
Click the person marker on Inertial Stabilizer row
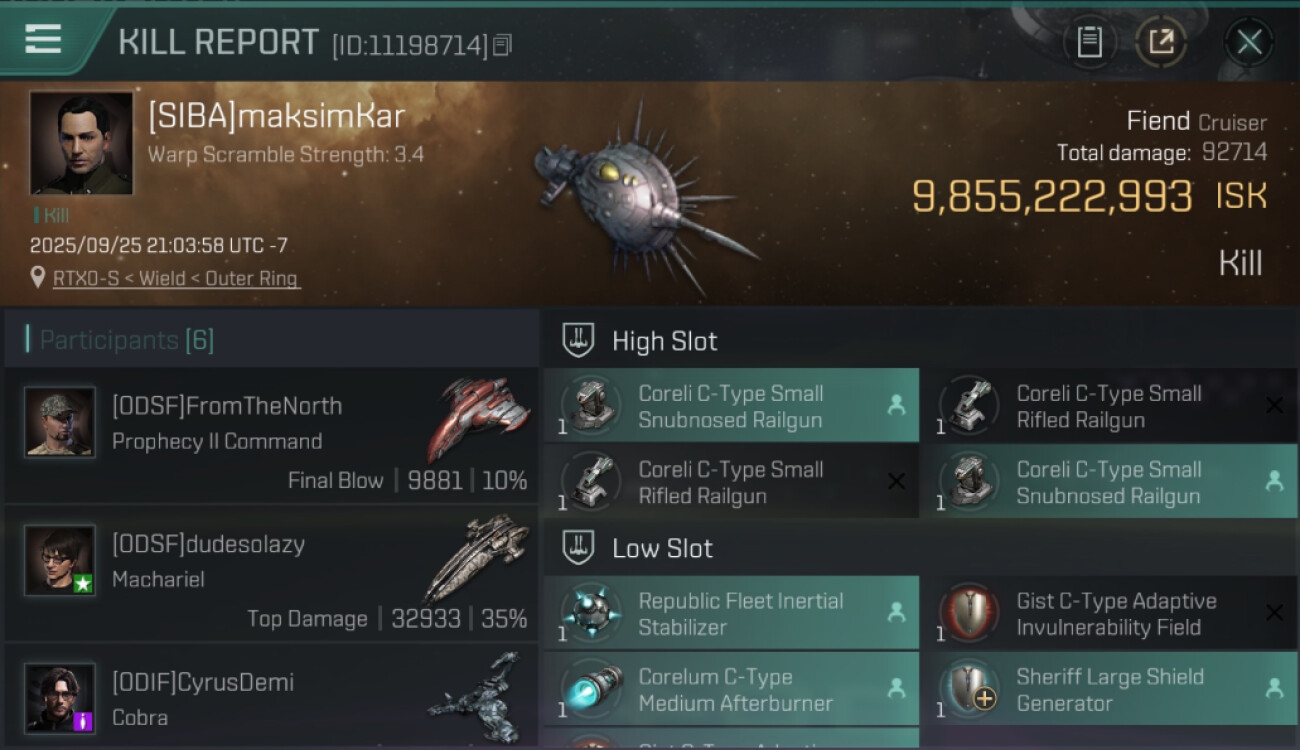[896, 612]
